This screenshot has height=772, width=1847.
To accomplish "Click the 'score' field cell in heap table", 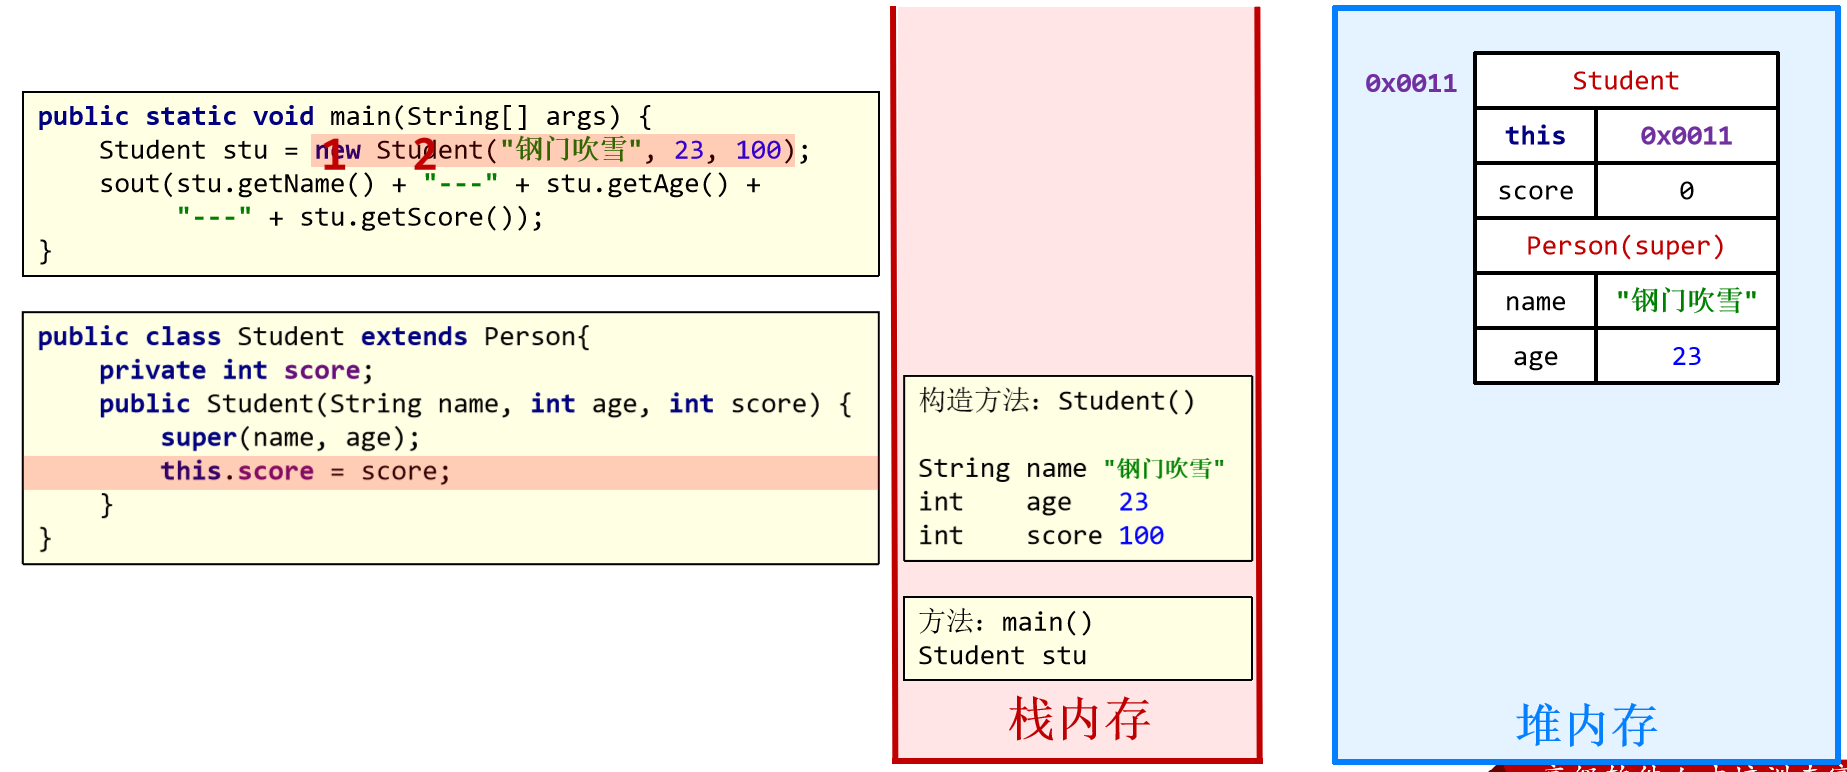I will click(x=1535, y=191).
